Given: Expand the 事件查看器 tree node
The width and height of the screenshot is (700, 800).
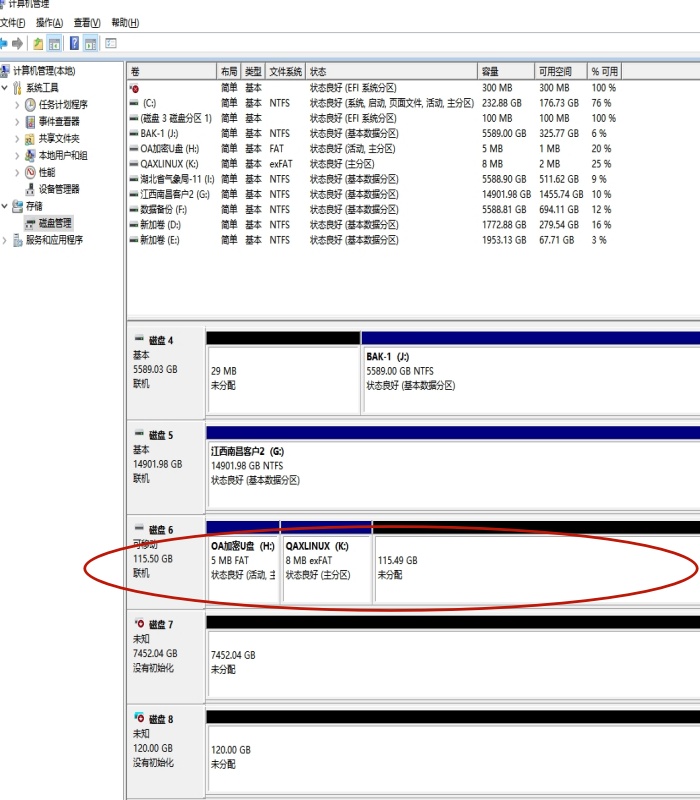Looking at the screenshot, I should tap(17, 122).
